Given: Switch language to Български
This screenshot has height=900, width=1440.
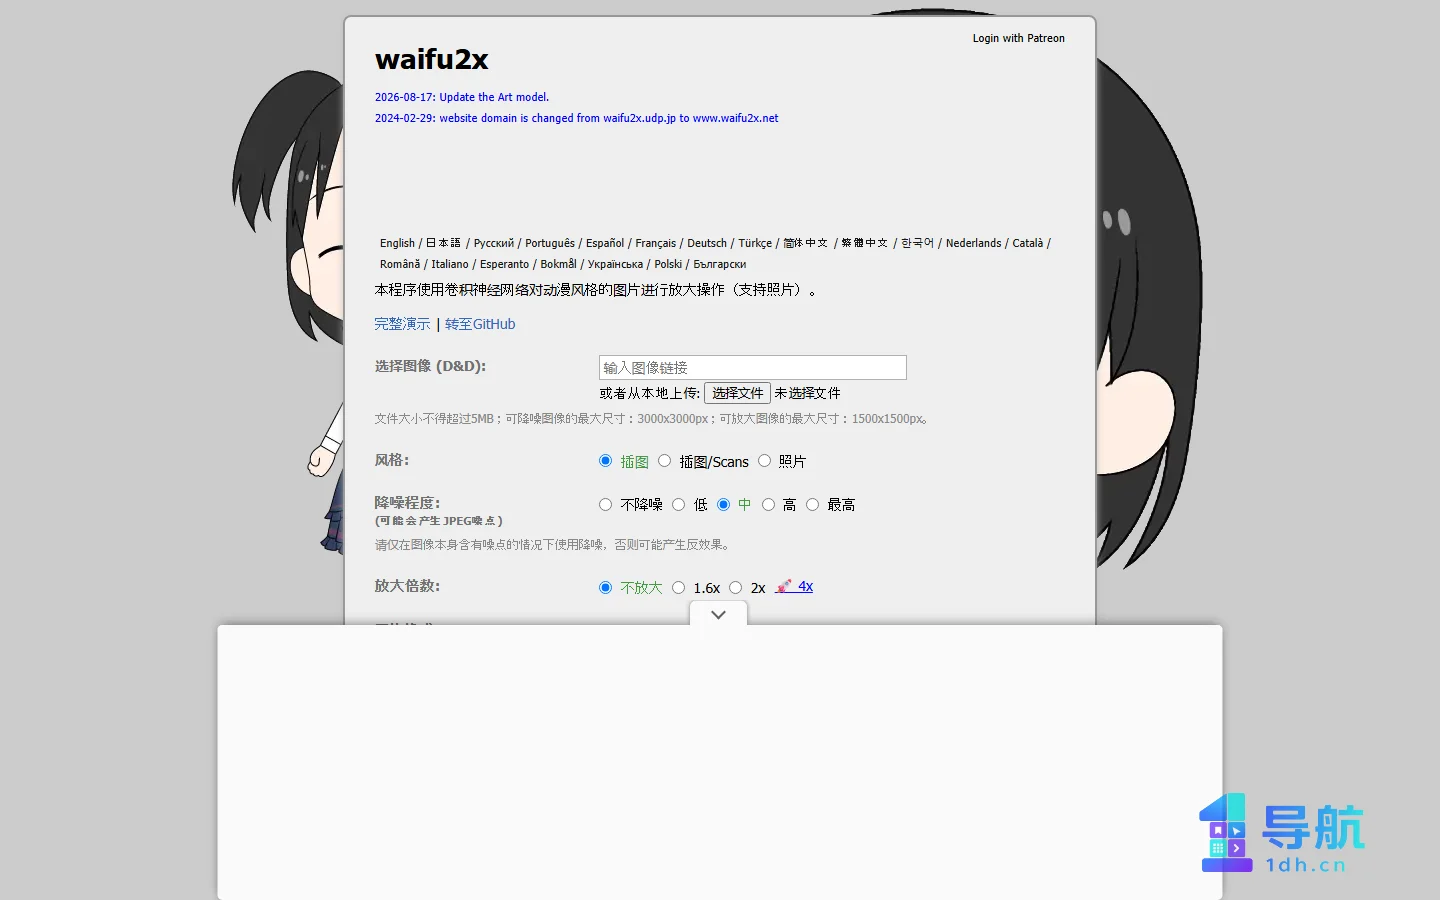Looking at the screenshot, I should 720,264.
